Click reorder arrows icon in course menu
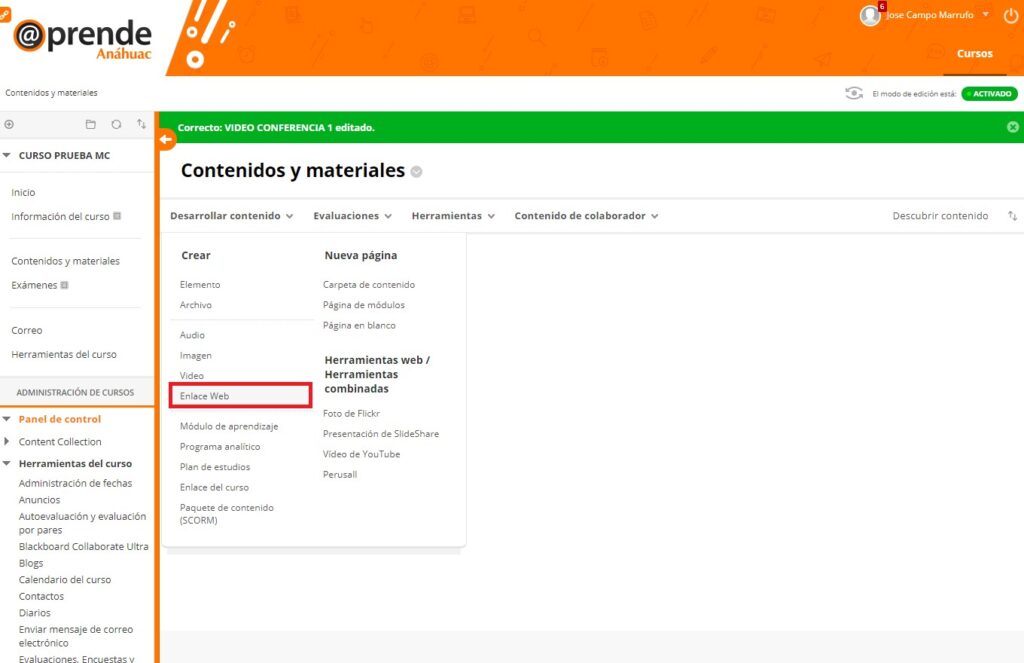 click(x=141, y=125)
